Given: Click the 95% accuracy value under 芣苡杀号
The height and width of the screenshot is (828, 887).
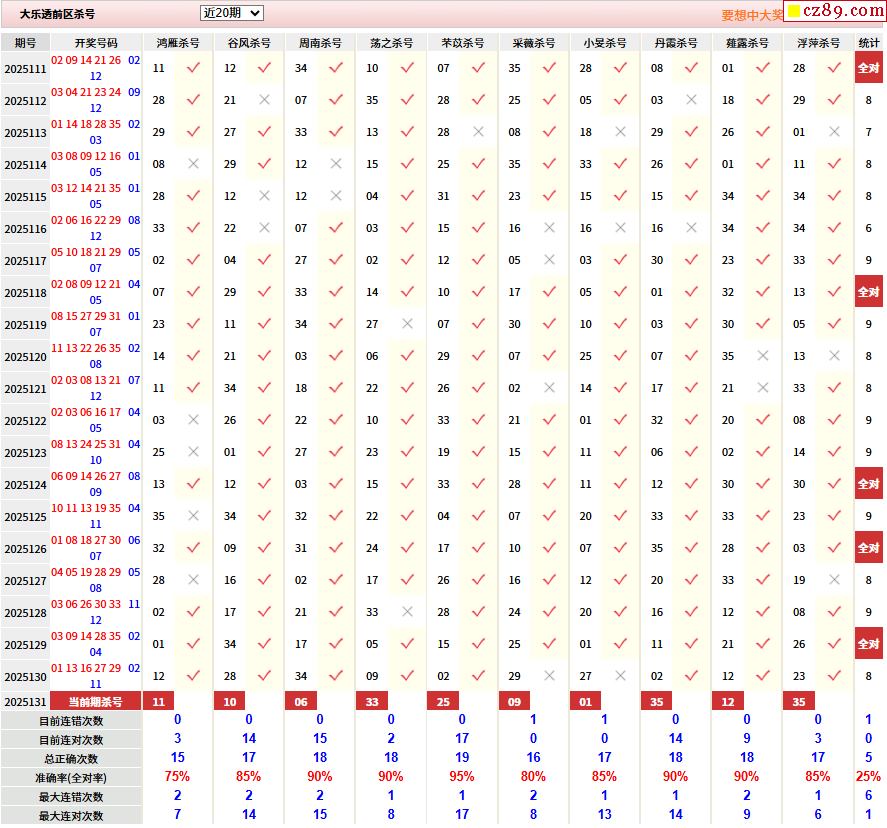Looking at the screenshot, I should pyautogui.click(x=461, y=777).
